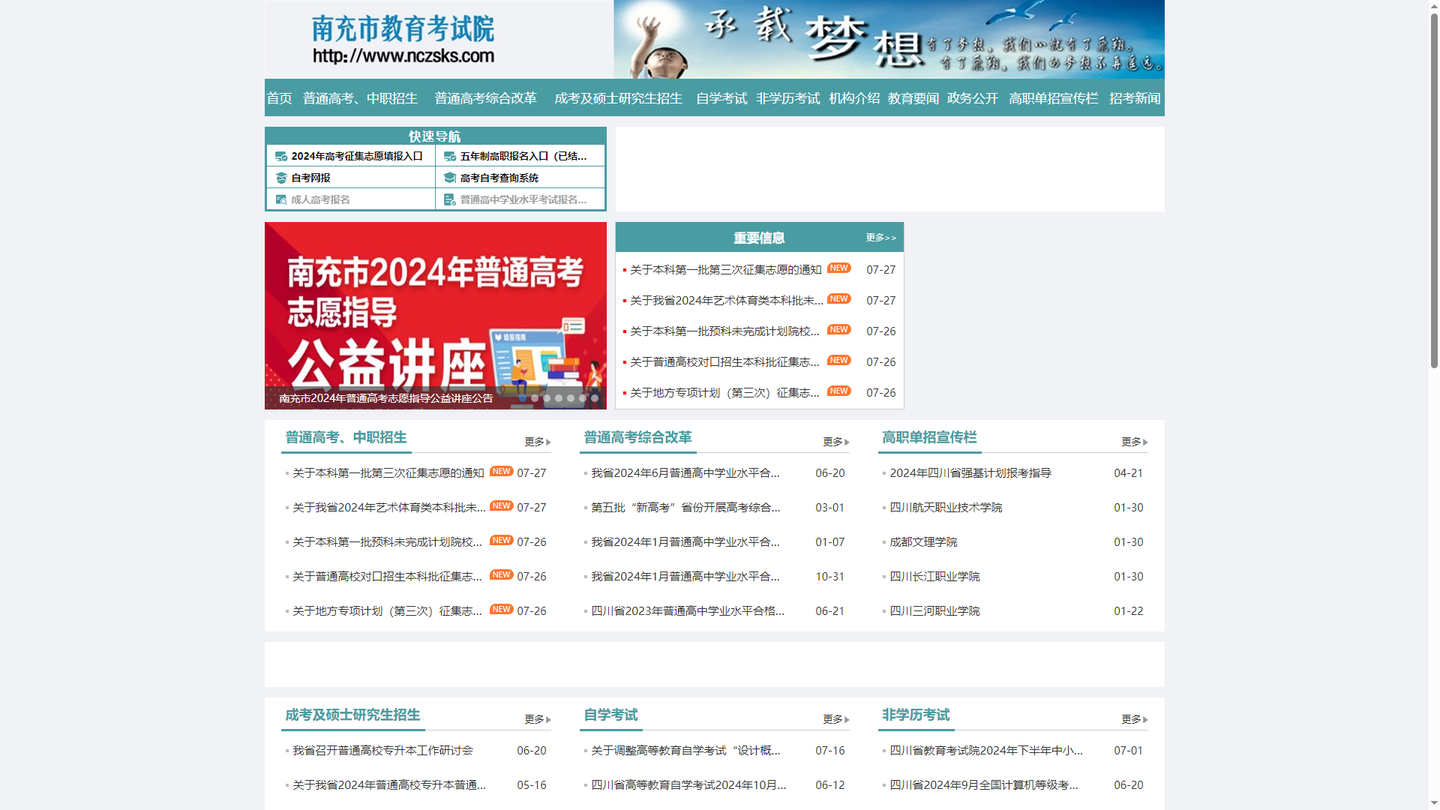Go to 首页 in the navigation bar
The width and height of the screenshot is (1440, 810).
coord(279,98)
